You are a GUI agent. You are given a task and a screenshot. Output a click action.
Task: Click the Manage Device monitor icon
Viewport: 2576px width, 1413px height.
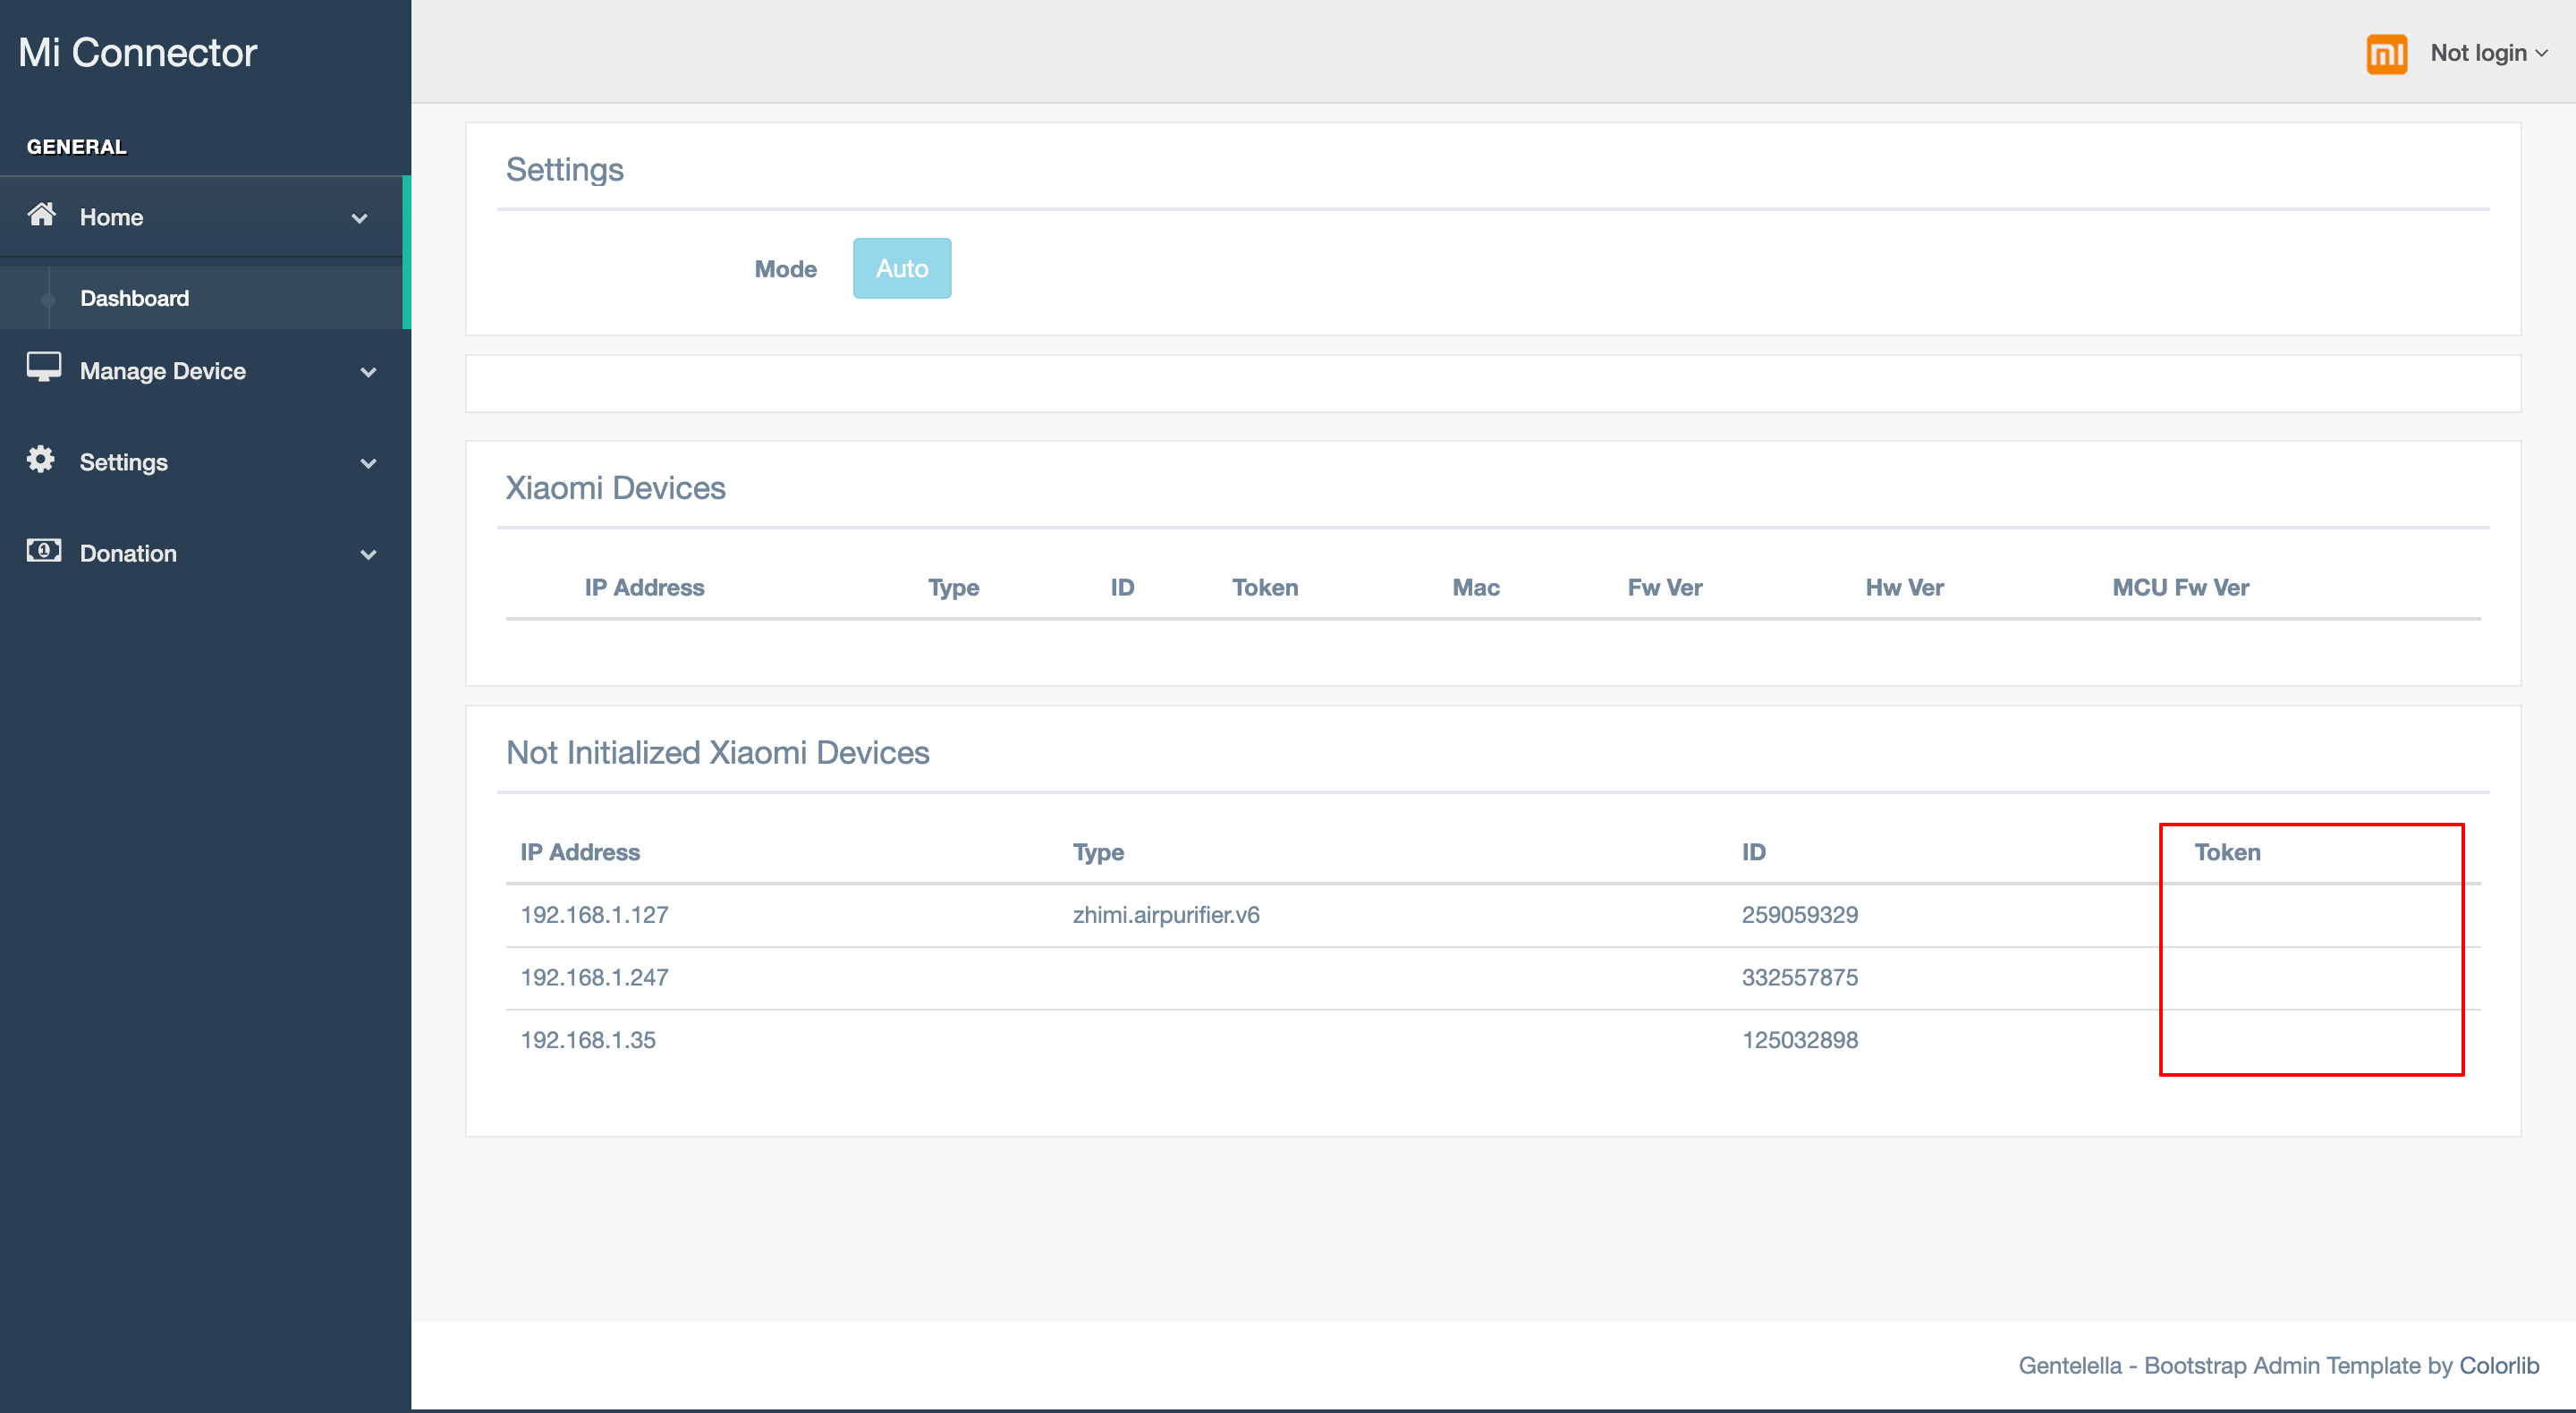44,368
